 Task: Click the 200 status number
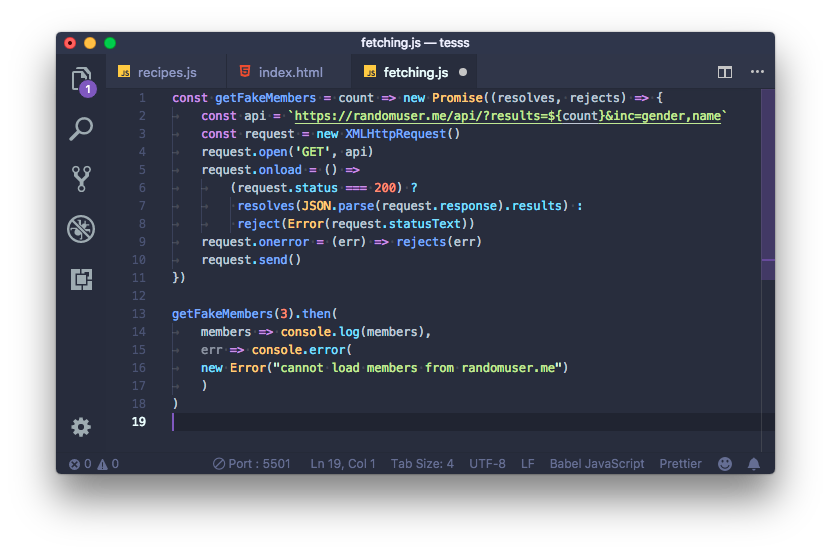(x=385, y=188)
